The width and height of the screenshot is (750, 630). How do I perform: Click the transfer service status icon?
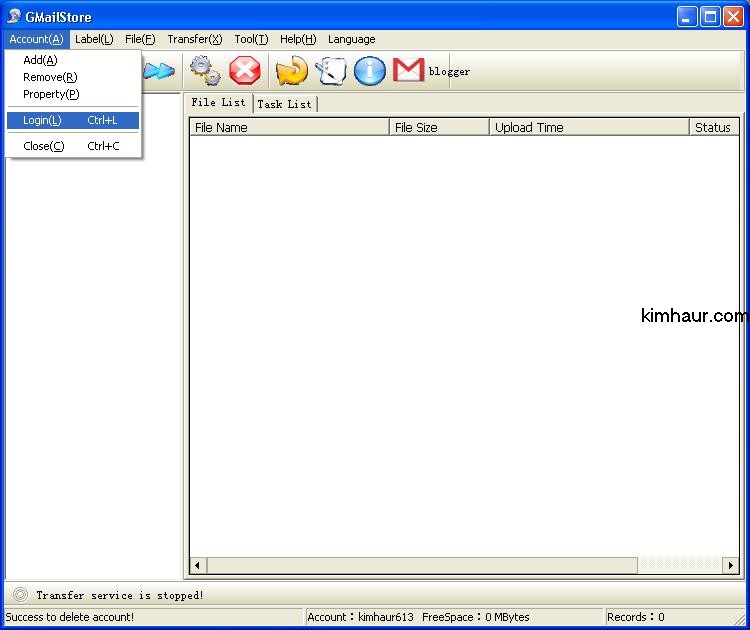click(20, 595)
